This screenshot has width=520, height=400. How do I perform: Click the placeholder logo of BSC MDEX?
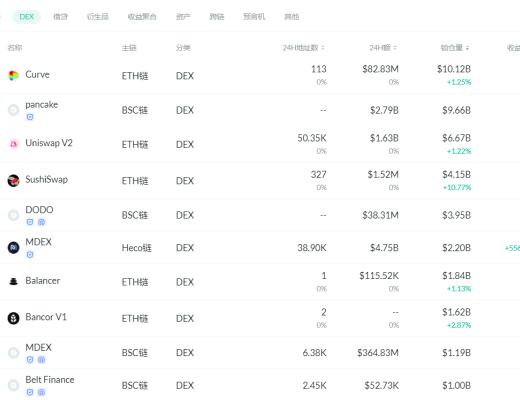click(13, 353)
